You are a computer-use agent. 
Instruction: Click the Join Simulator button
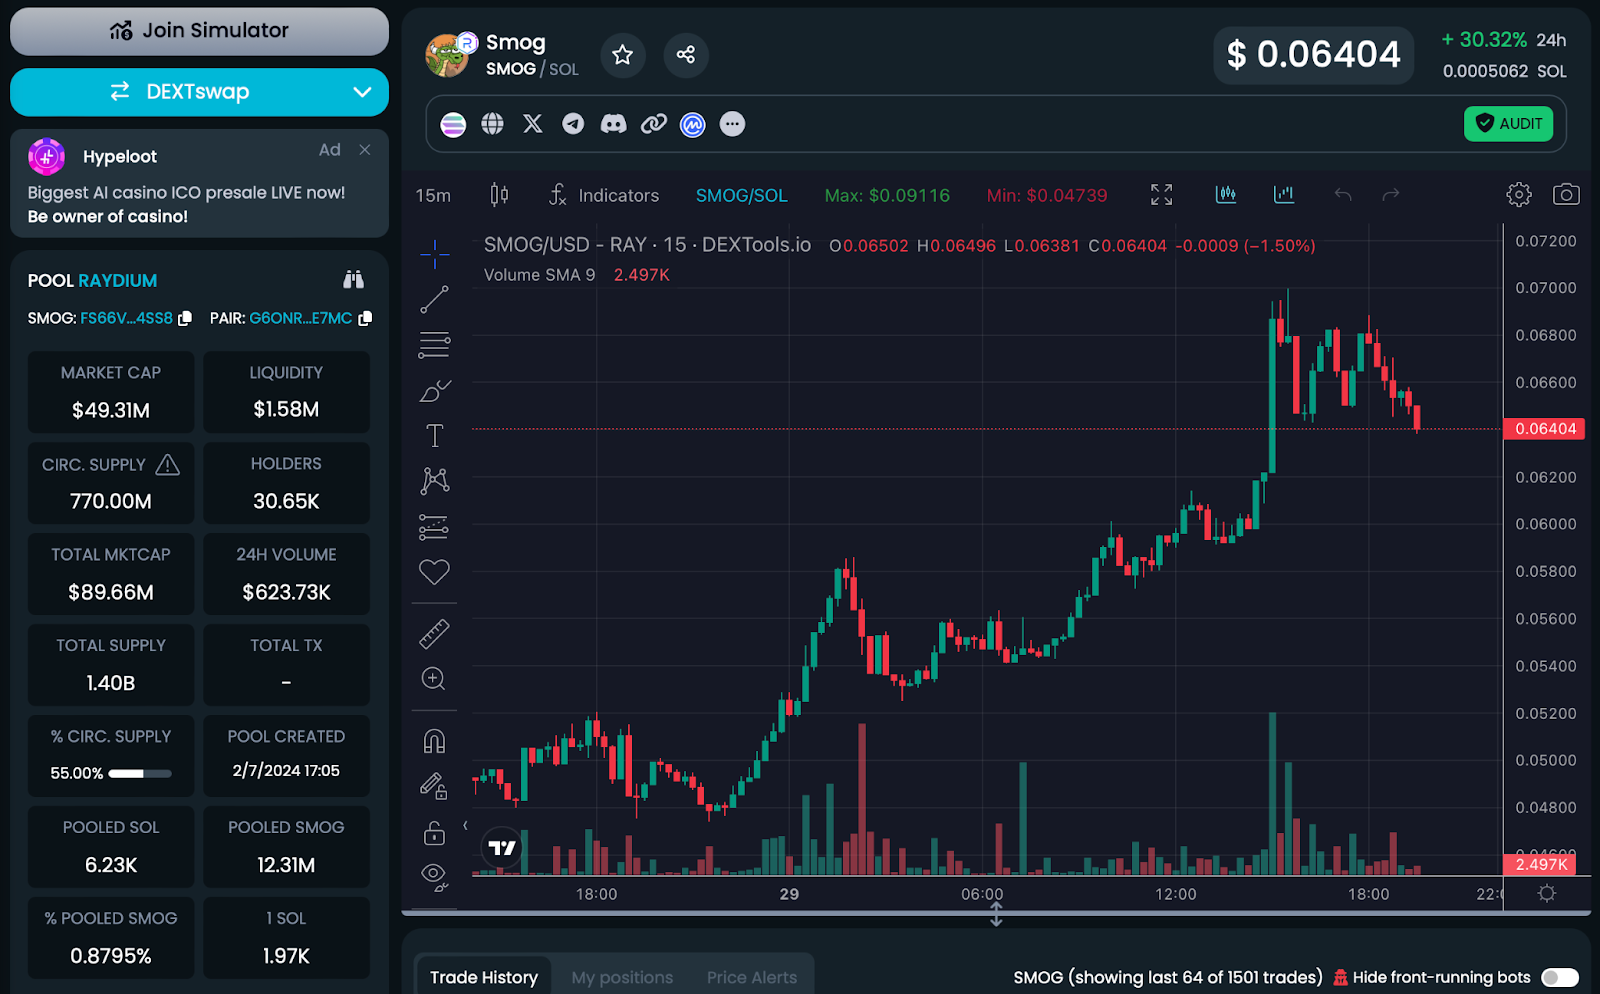click(200, 31)
